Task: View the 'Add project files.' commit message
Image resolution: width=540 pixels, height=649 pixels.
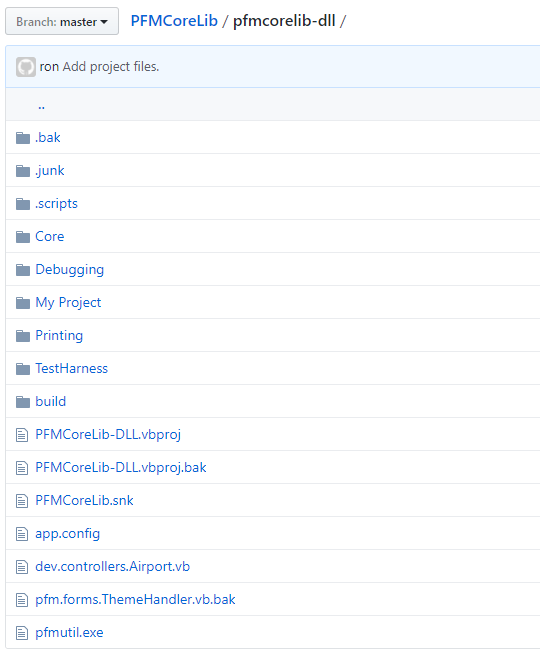Action: point(111,67)
